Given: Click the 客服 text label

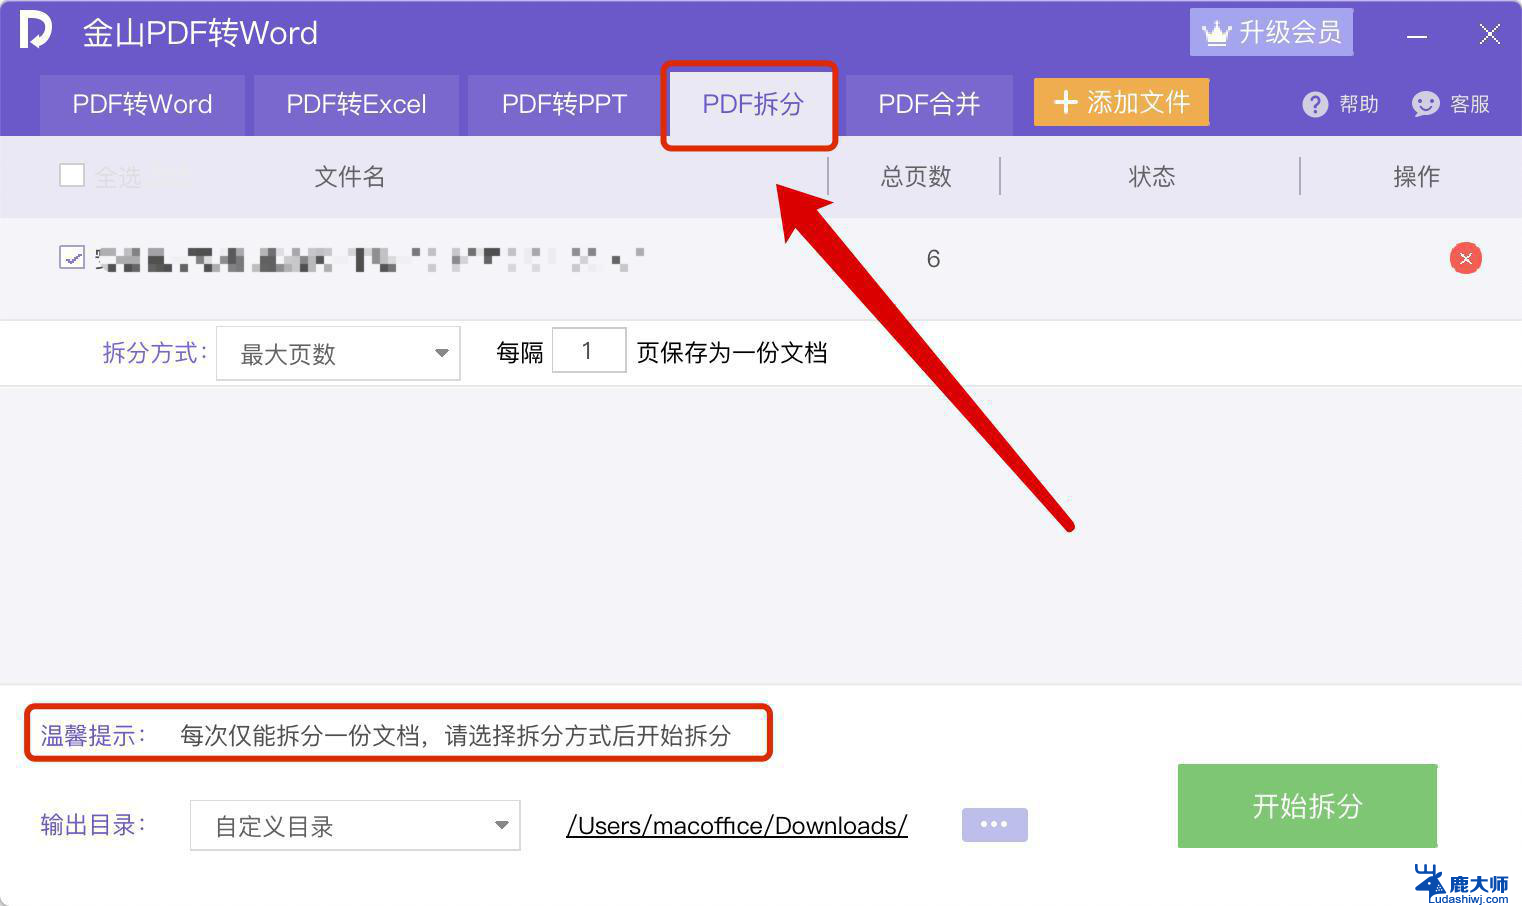Looking at the screenshot, I should (1469, 104).
